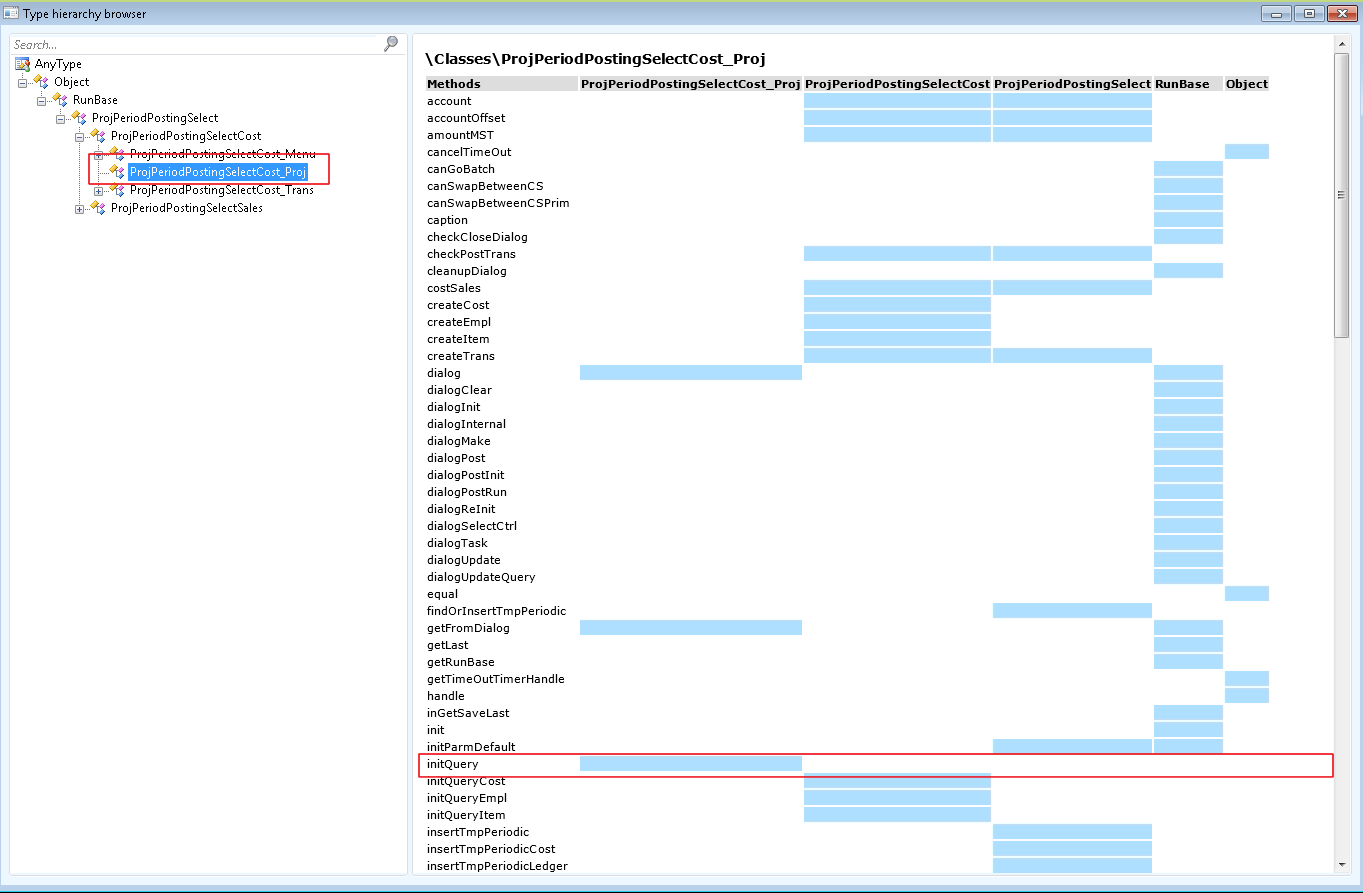Expand the ProjPeriodPostingSelectCost_Trans node

tap(99, 190)
